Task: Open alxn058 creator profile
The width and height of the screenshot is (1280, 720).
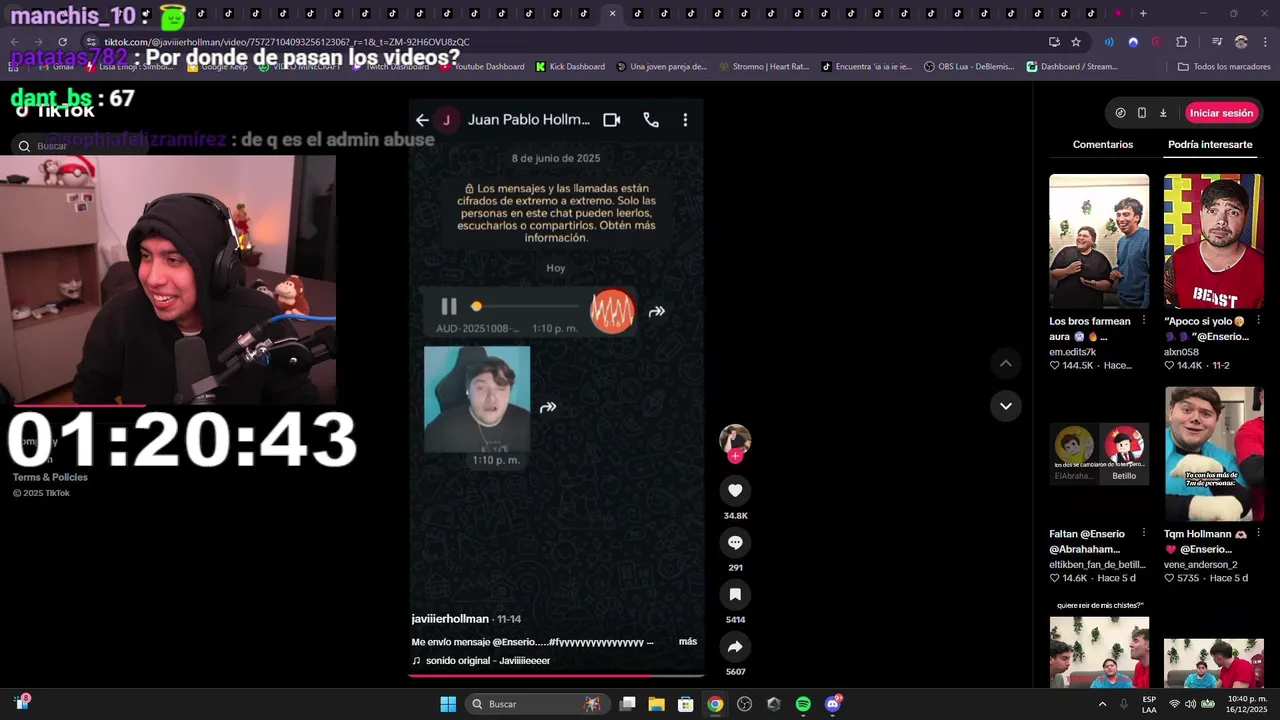Action: (x=1181, y=352)
